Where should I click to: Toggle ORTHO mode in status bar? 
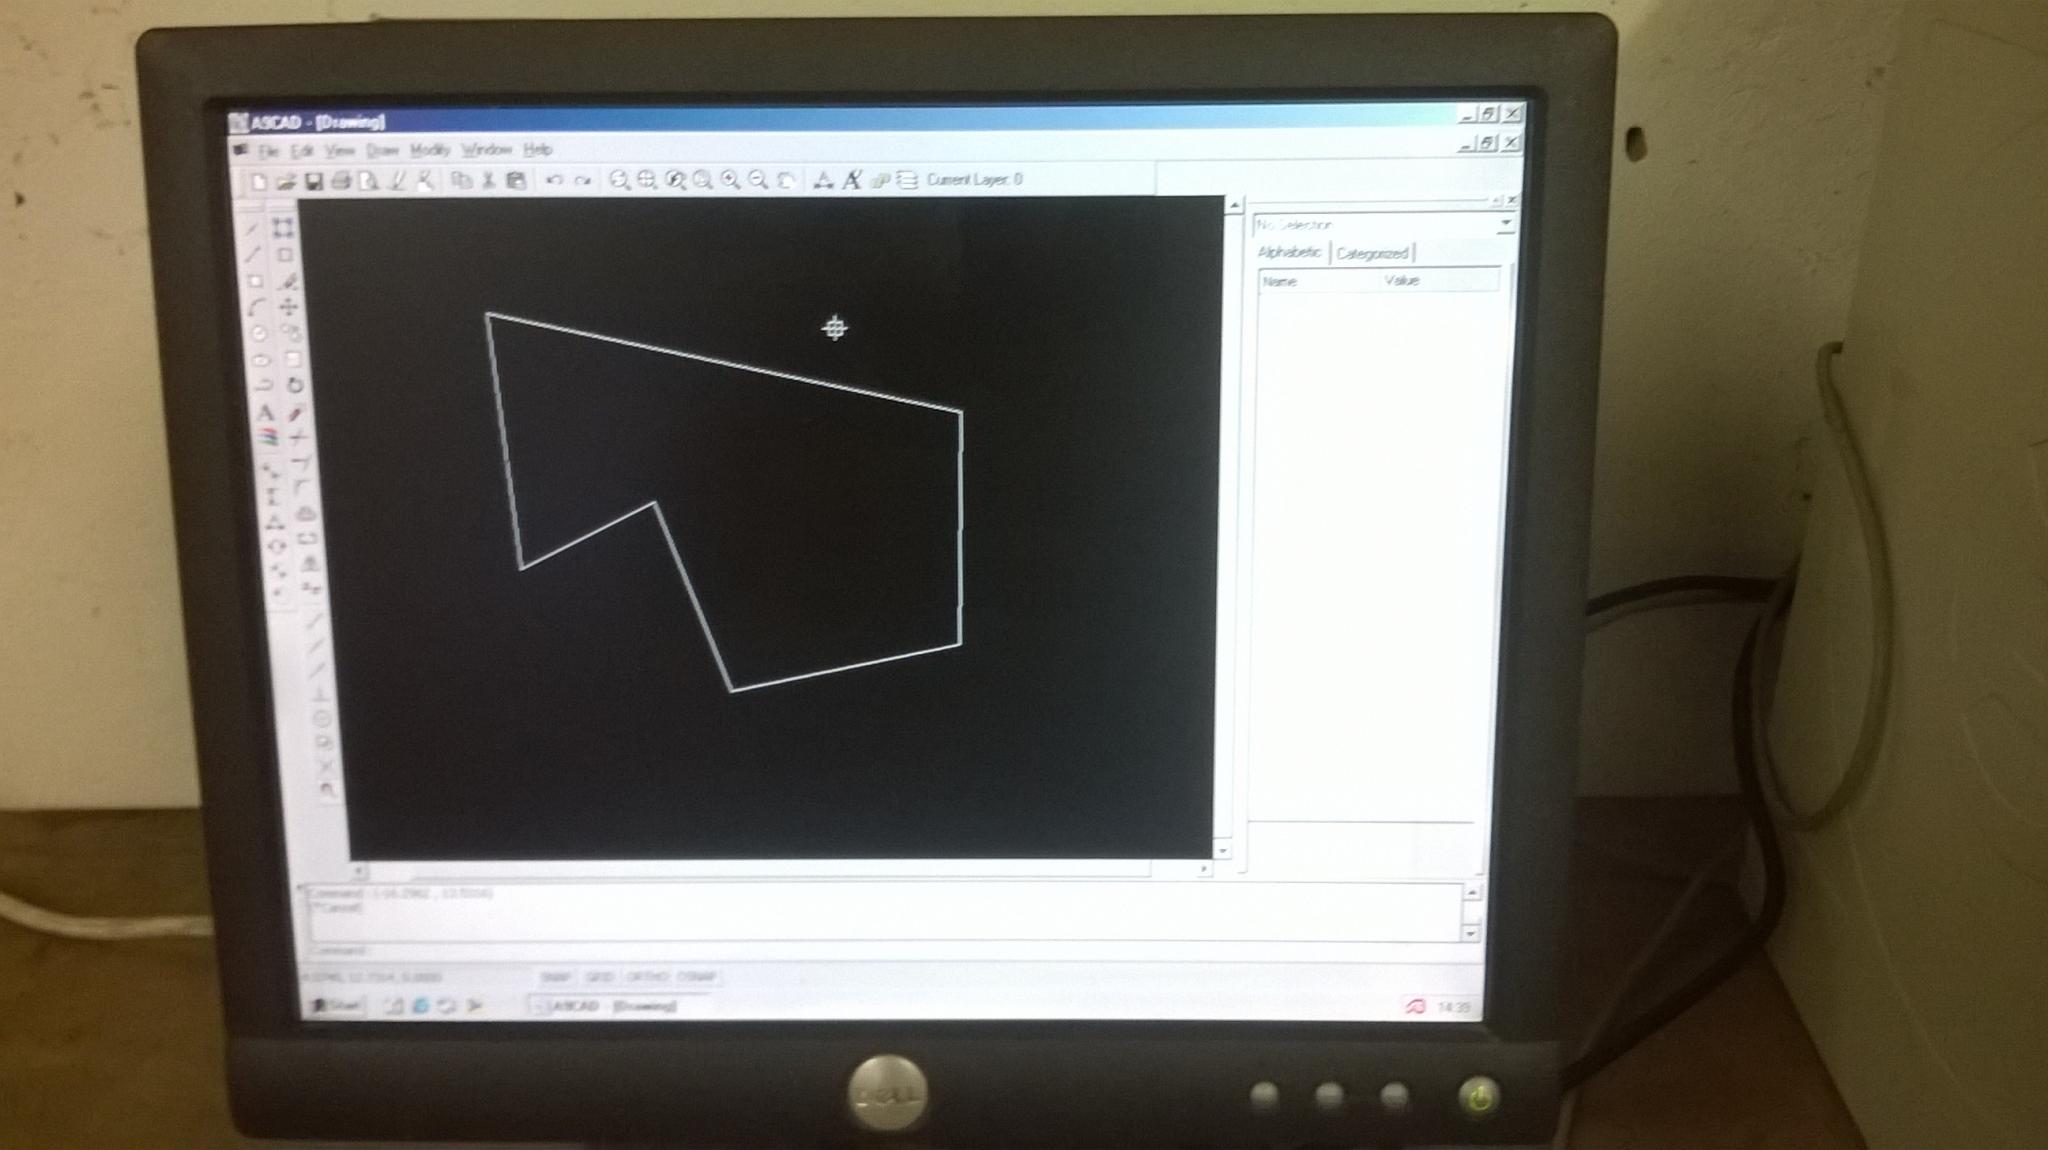click(x=647, y=977)
